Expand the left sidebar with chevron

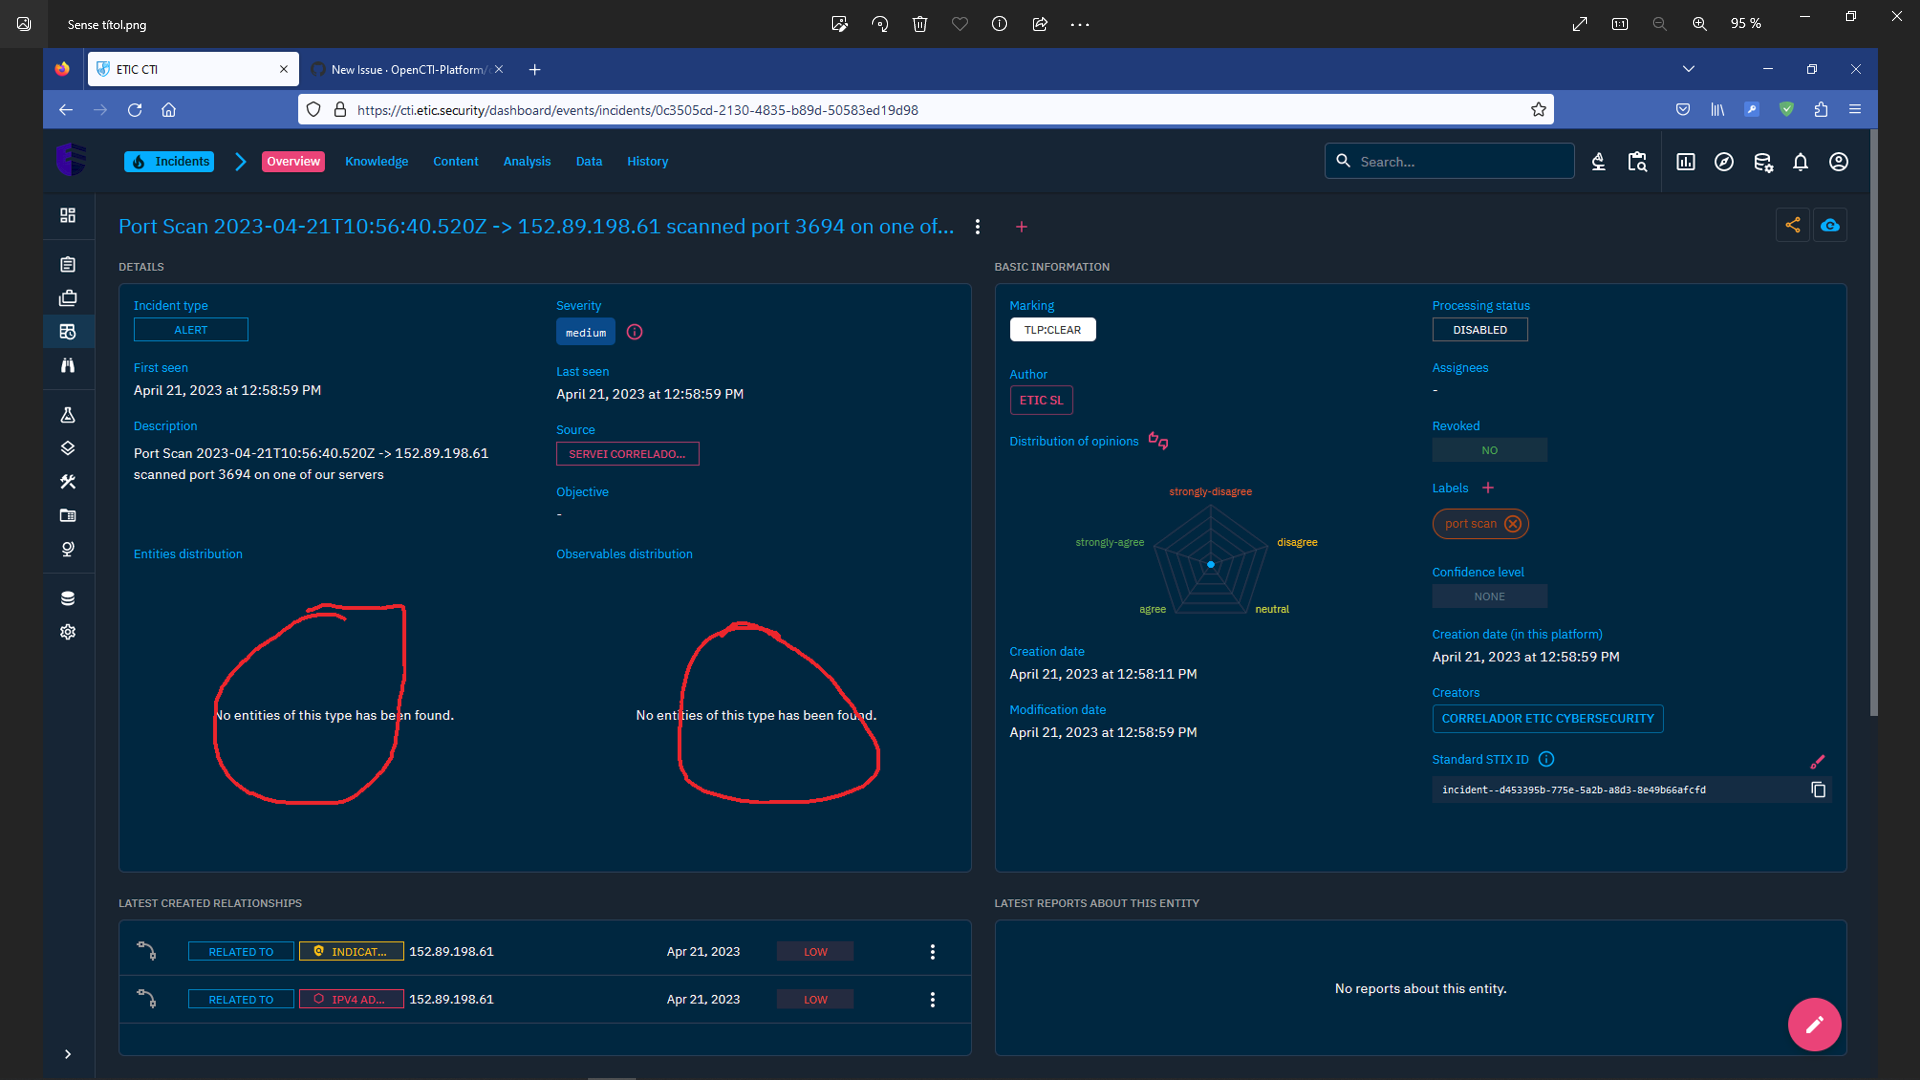click(x=68, y=1054)
